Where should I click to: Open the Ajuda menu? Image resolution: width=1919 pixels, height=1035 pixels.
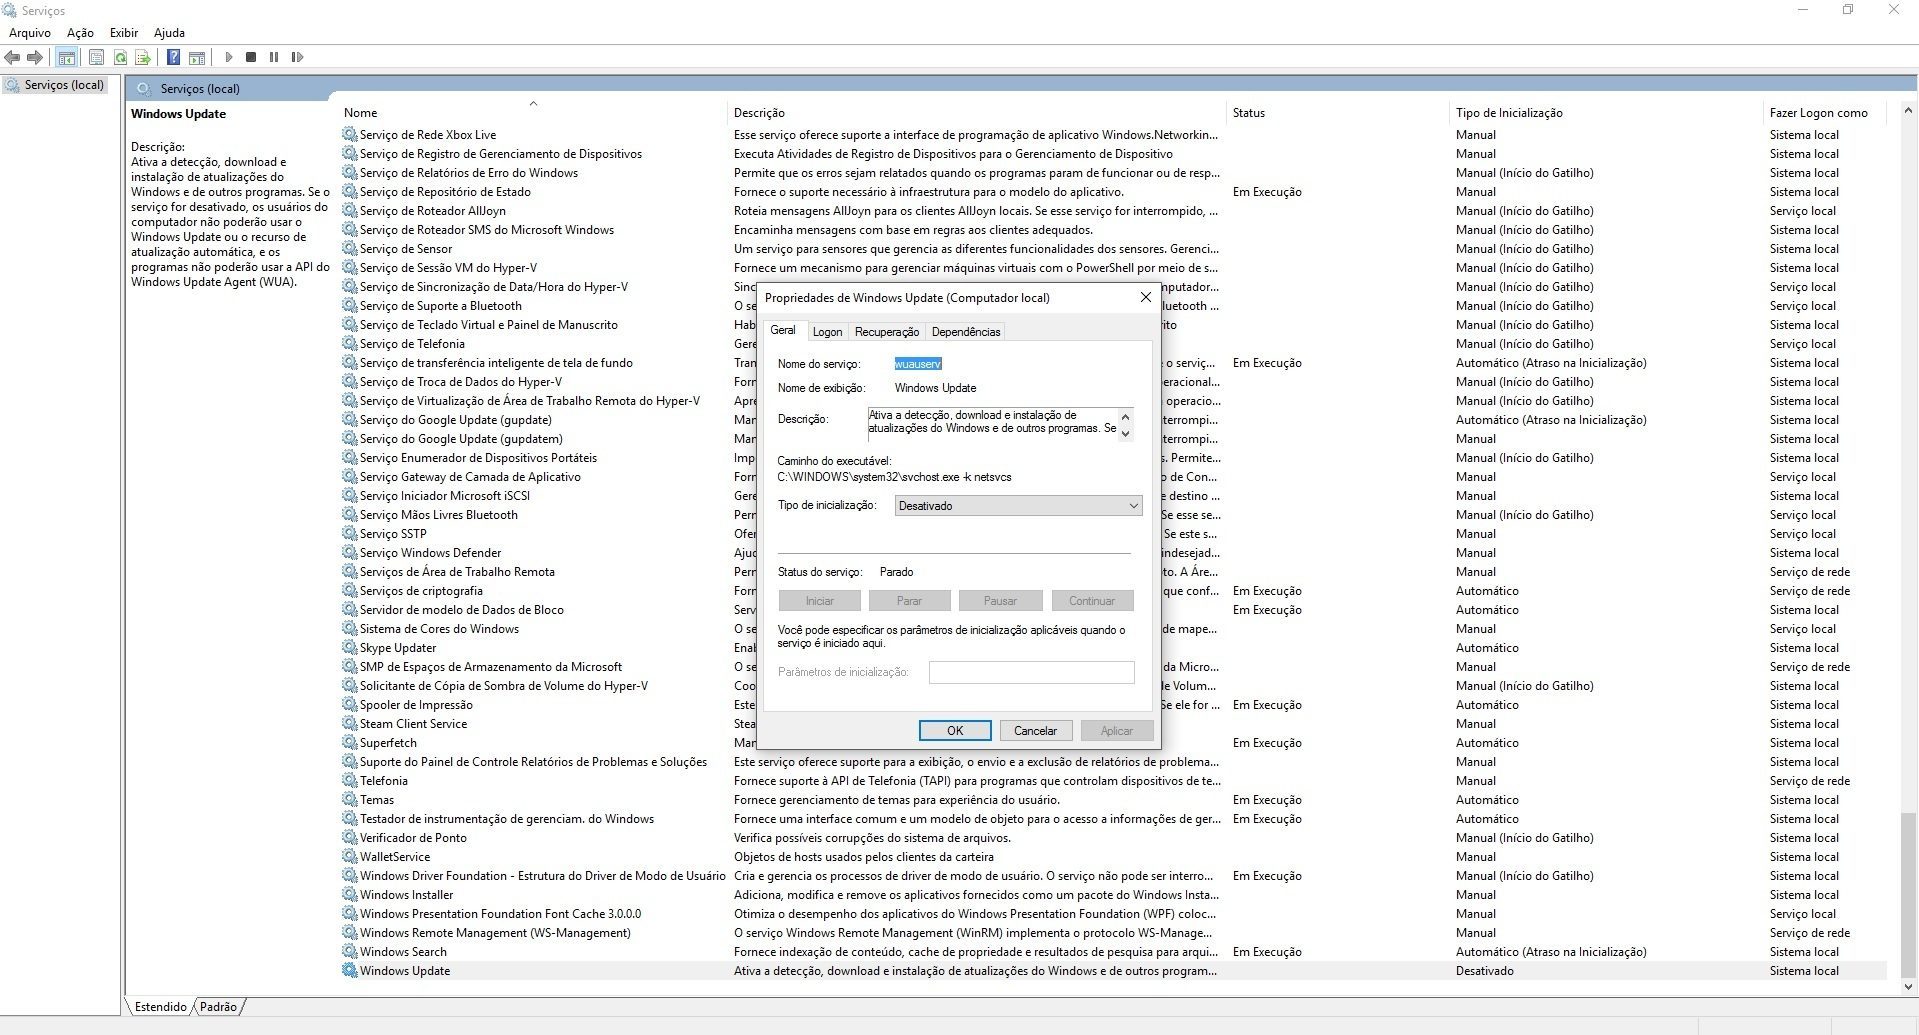(x=169, y=33)
